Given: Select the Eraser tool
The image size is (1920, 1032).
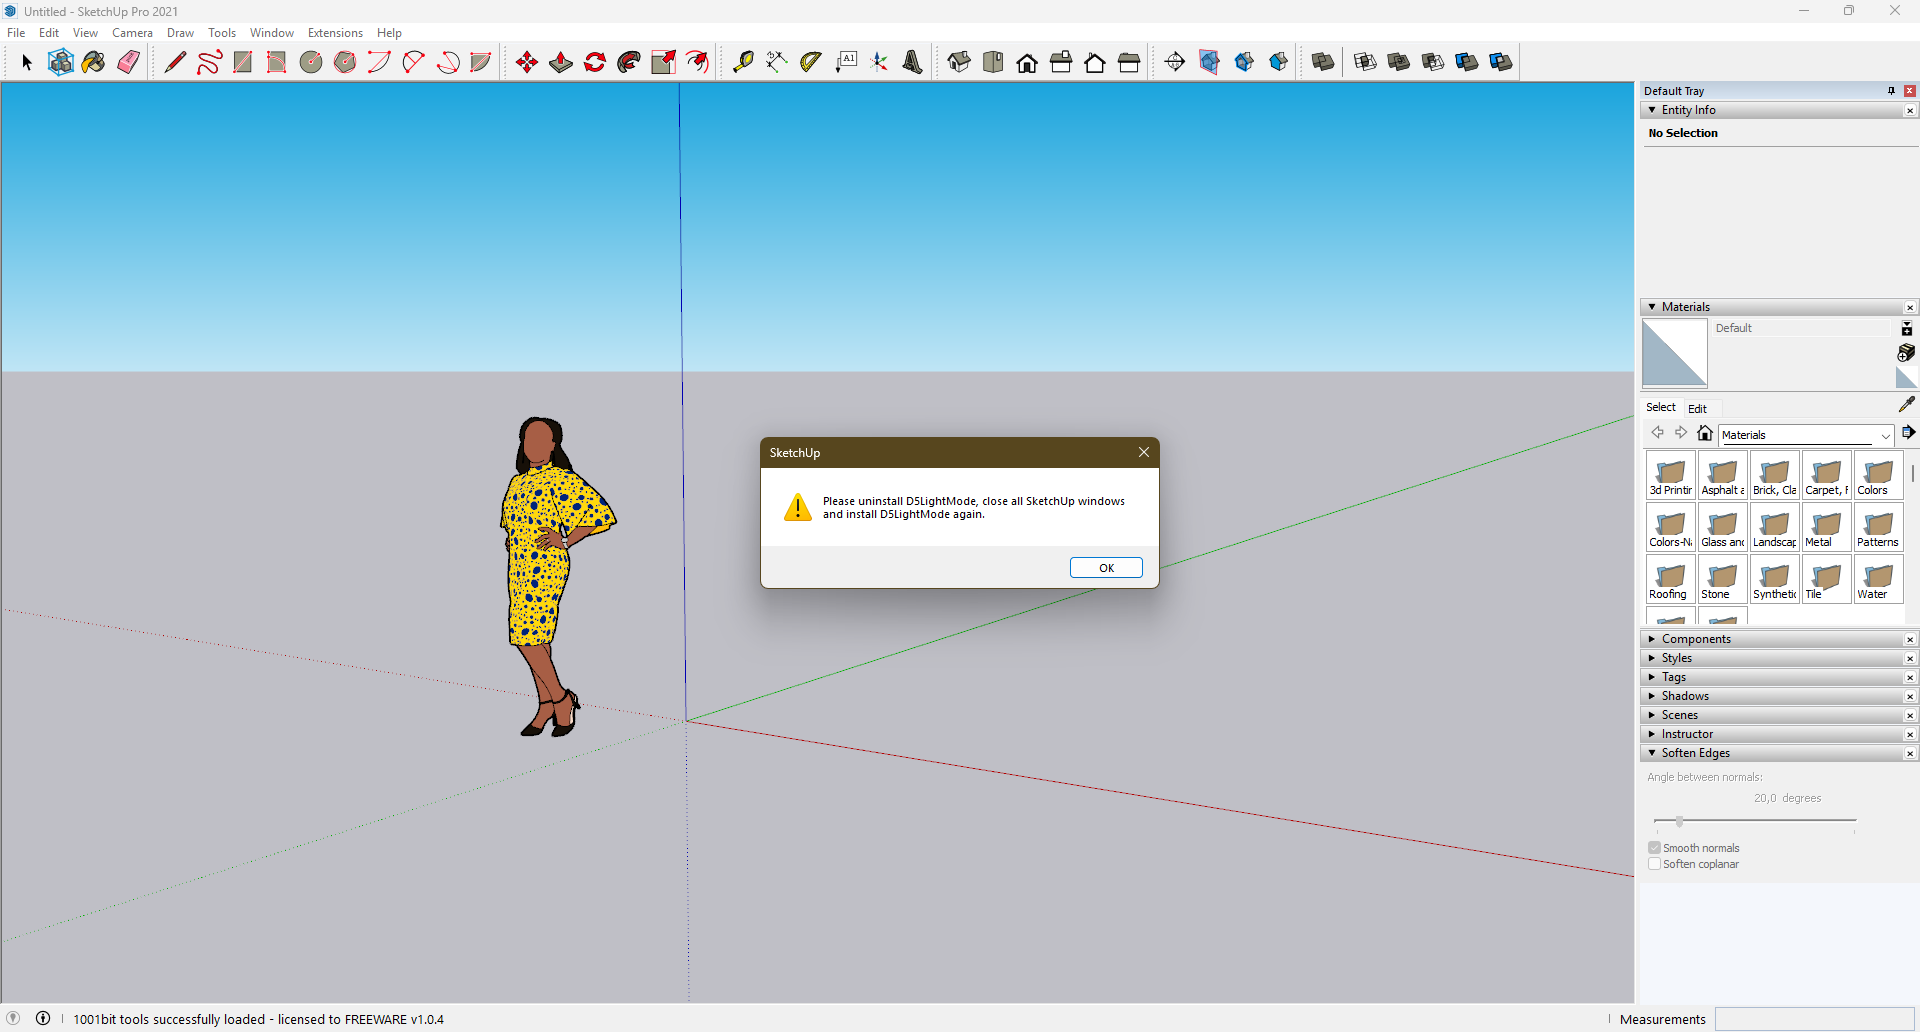Looking at the screenshot, I should pyautogui.click(x=128, y=62).
